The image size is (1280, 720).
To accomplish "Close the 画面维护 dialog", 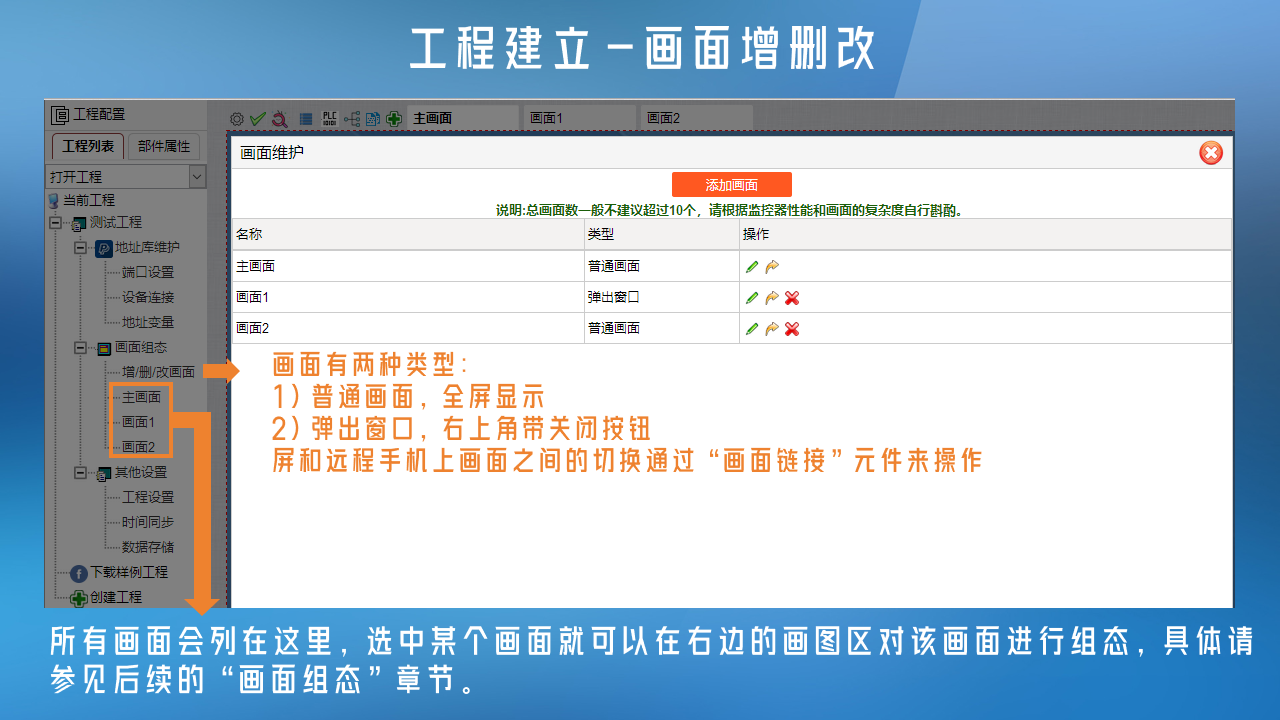I will pos(1210,153).
